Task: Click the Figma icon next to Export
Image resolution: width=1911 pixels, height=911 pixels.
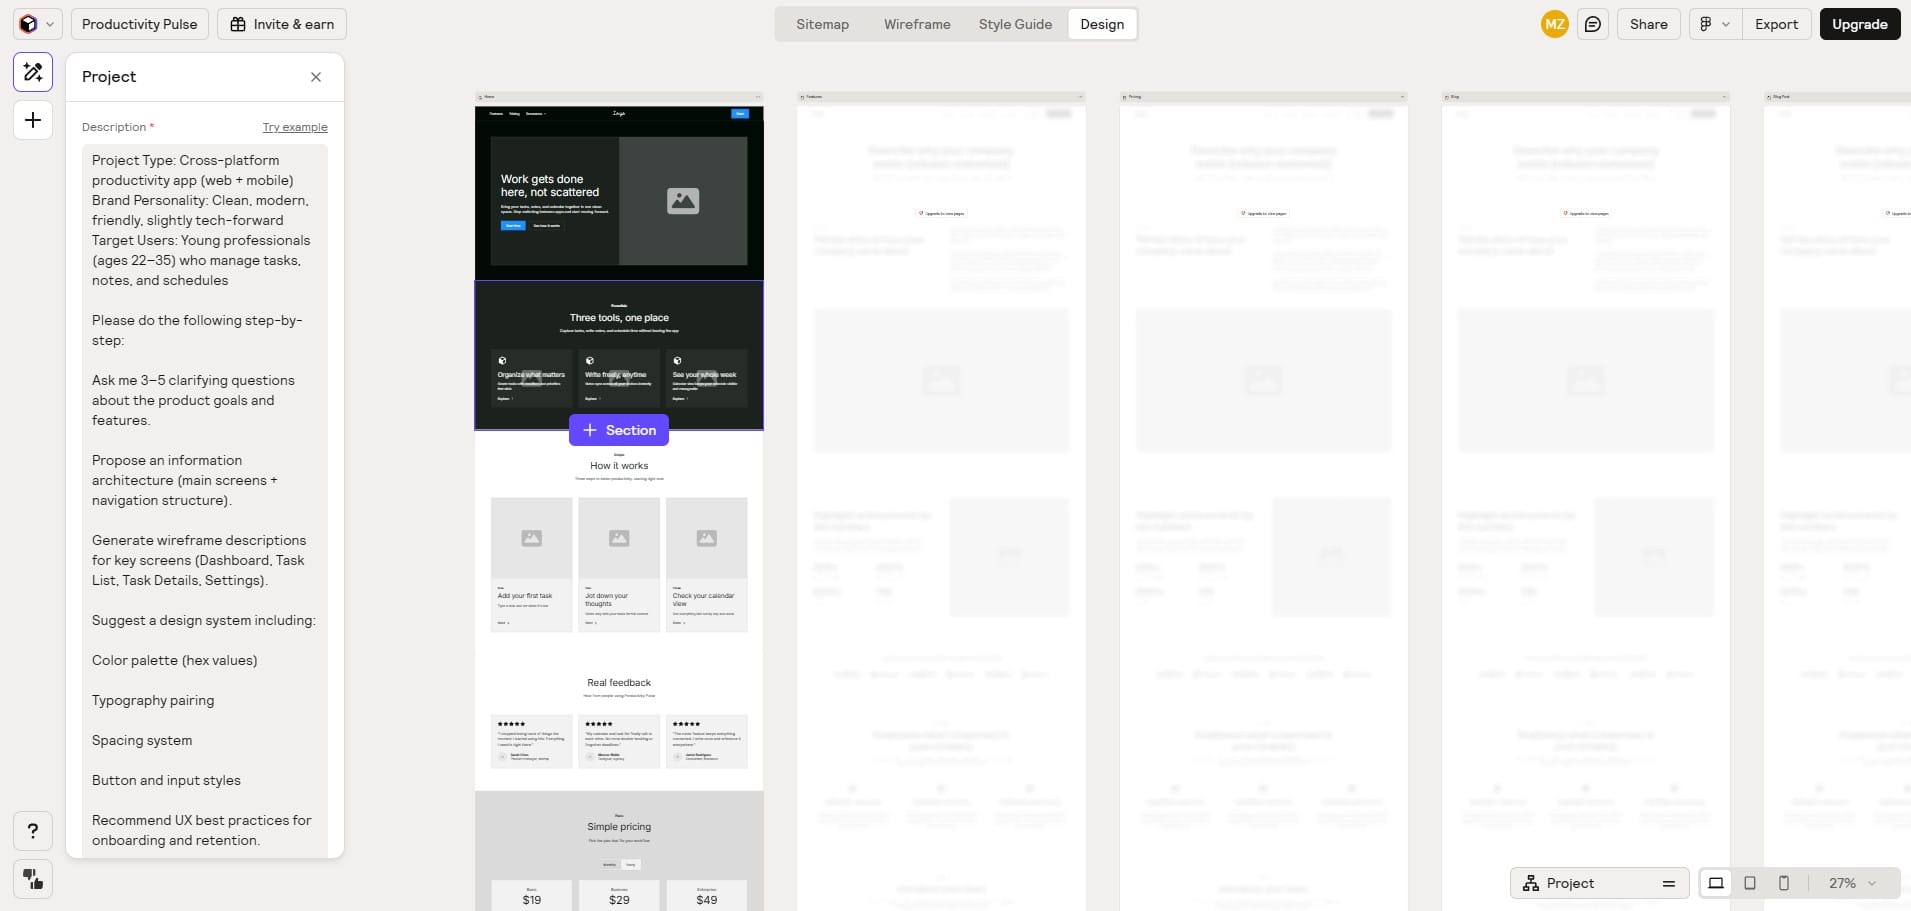Action: tap(1707, 23)
